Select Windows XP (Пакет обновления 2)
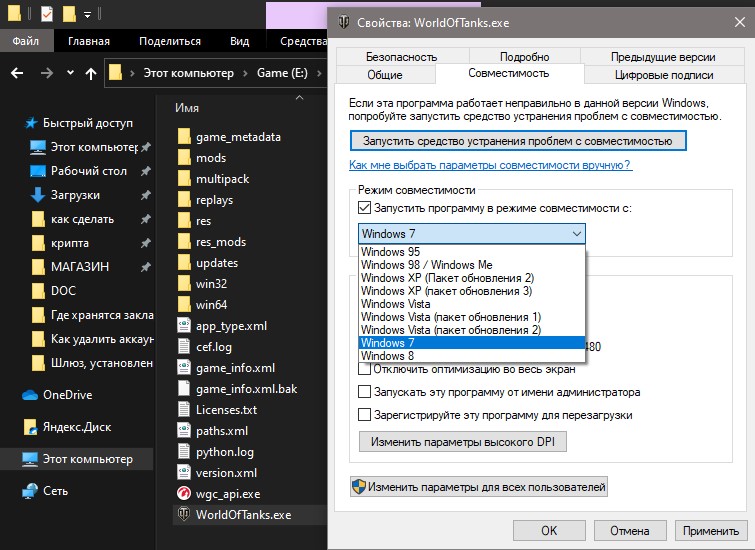The image size is (755, 550). point(472,278)
